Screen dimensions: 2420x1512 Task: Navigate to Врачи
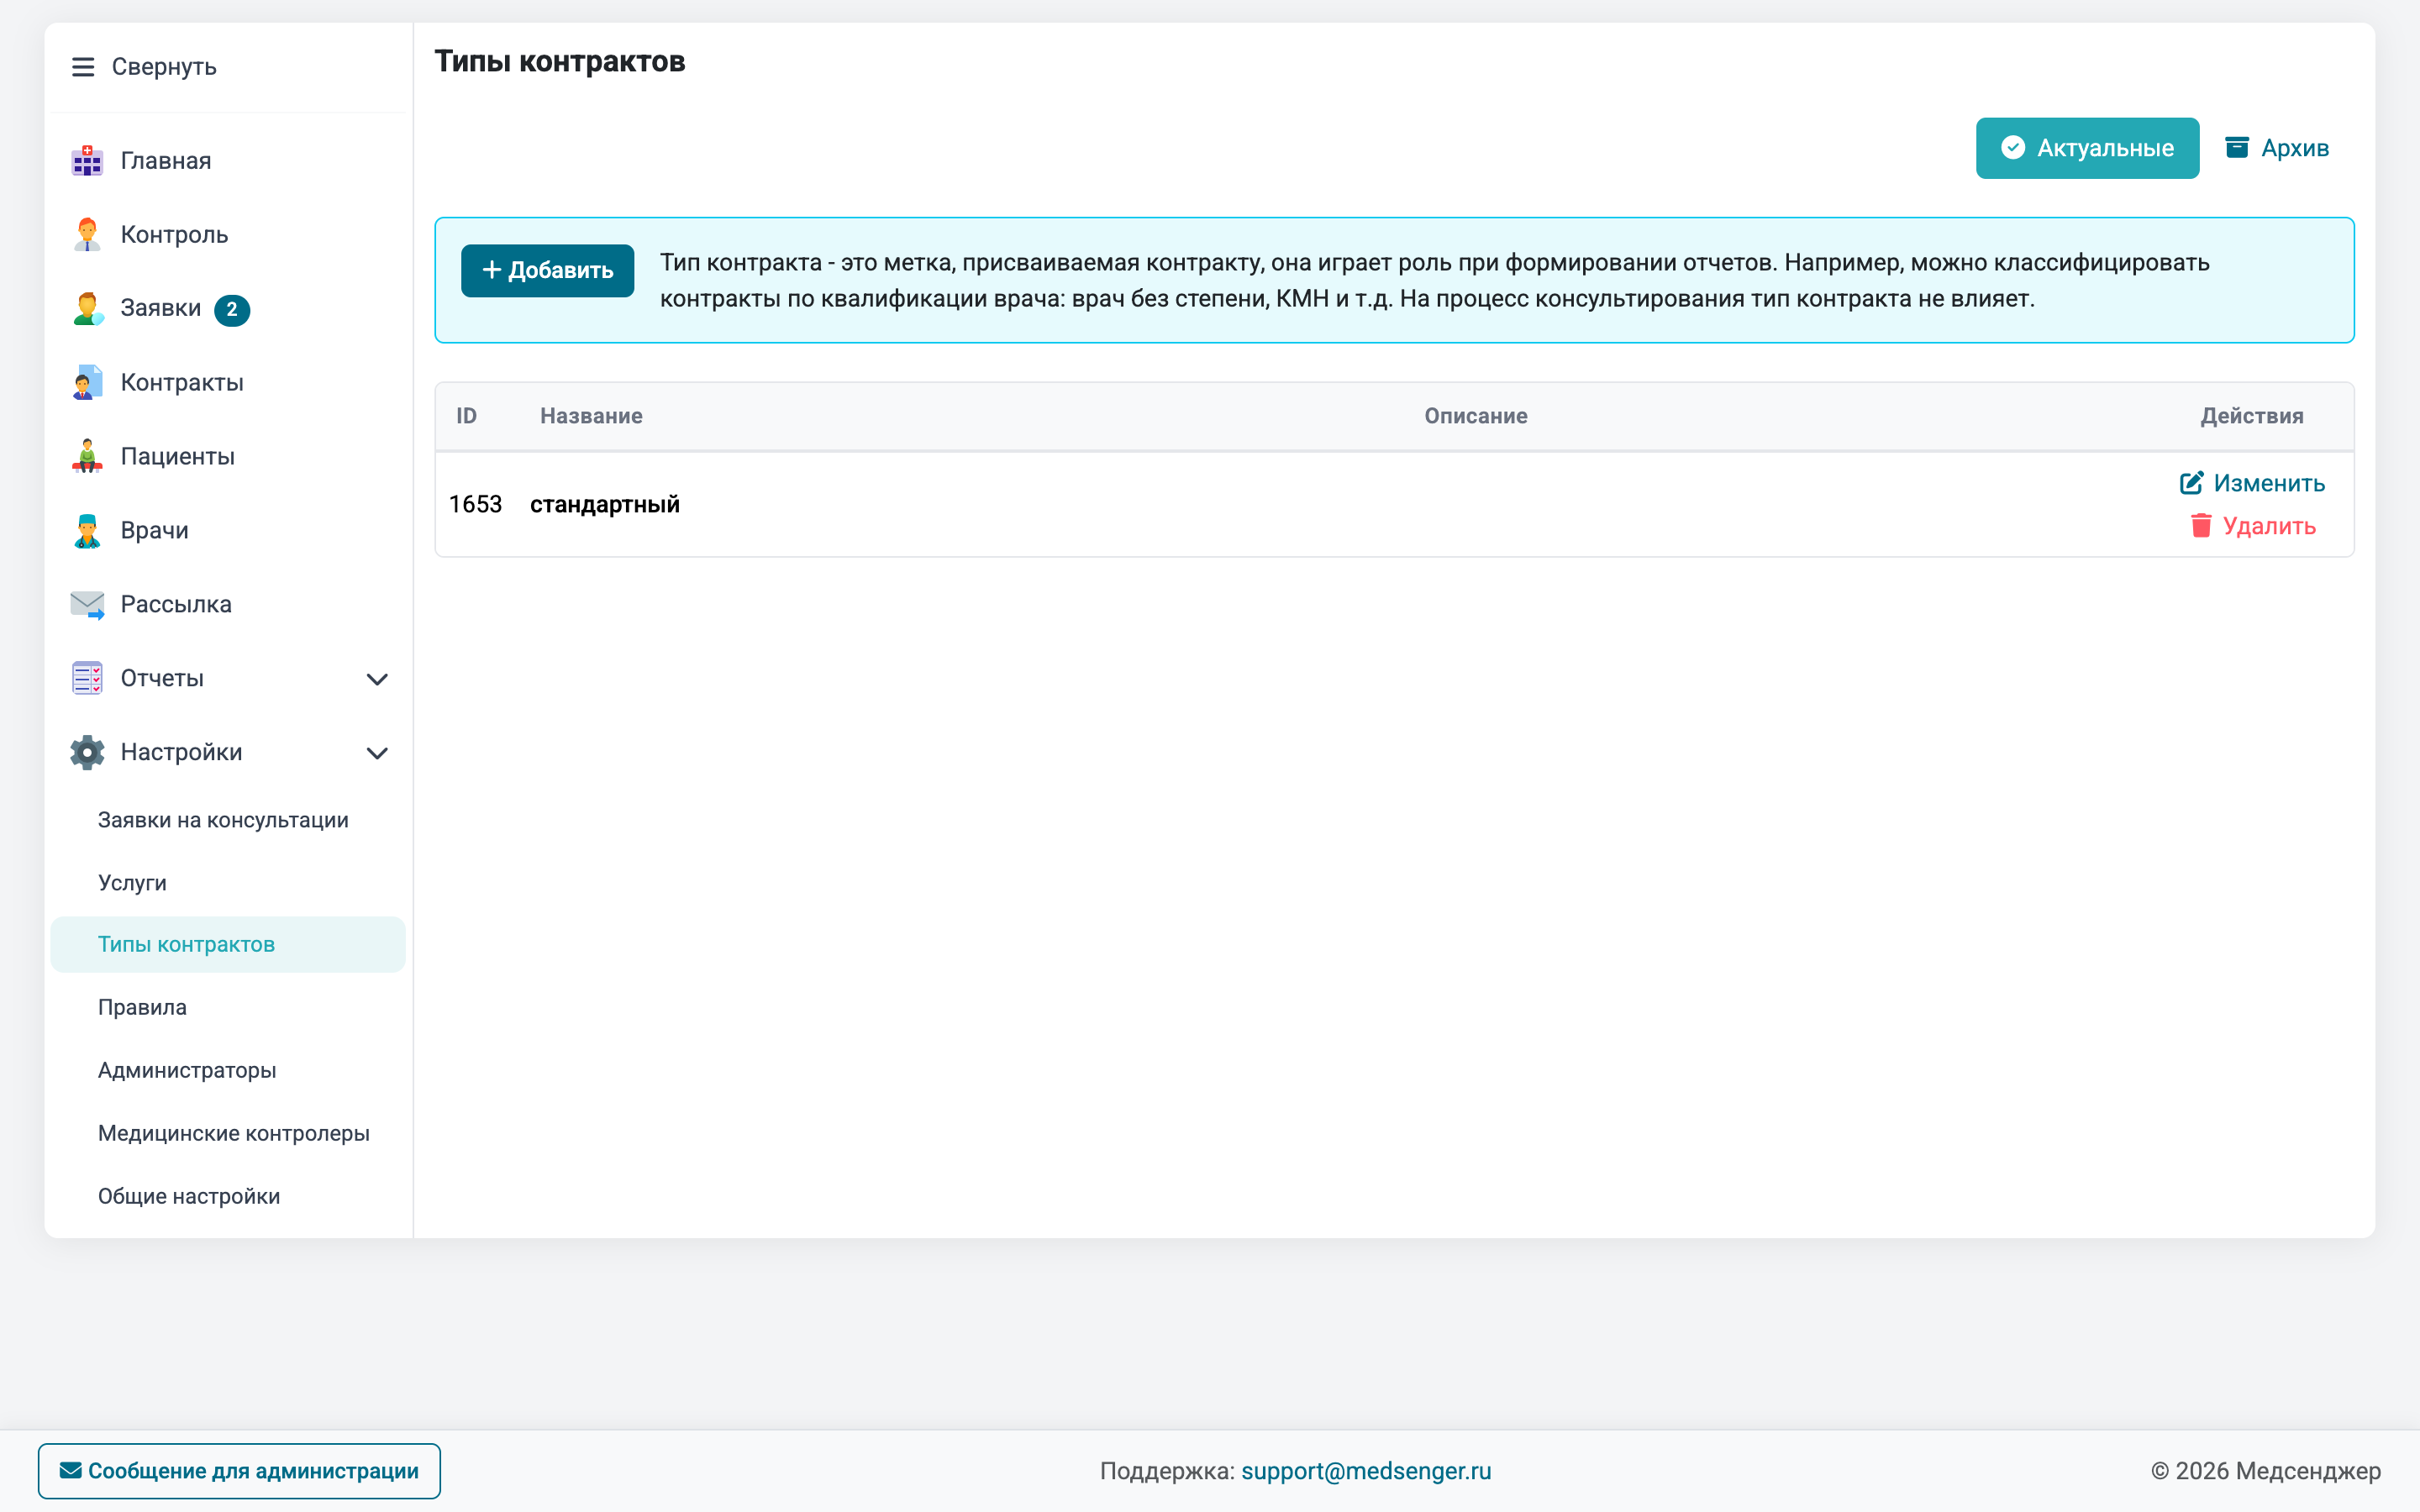tap(228, 530)
